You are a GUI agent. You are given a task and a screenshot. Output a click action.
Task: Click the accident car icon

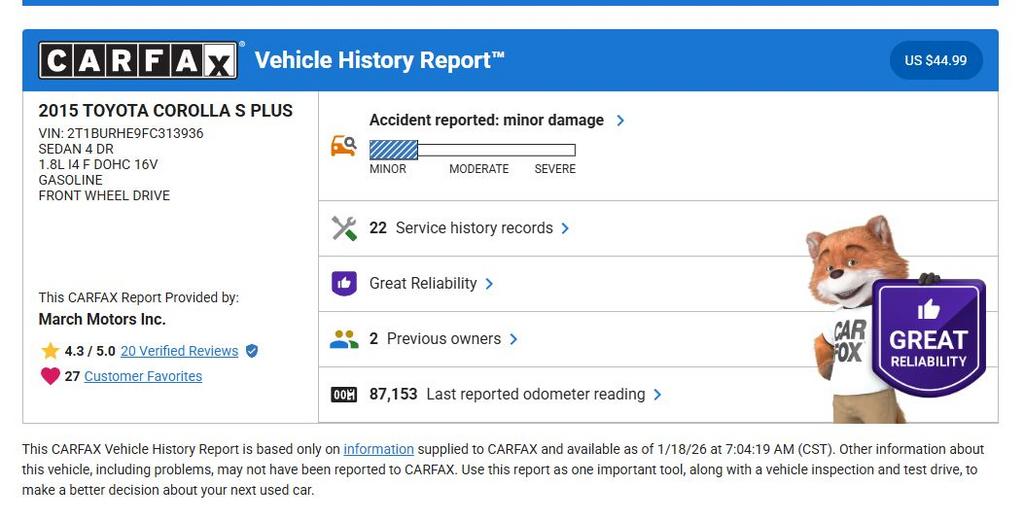(x=343, y=146)
